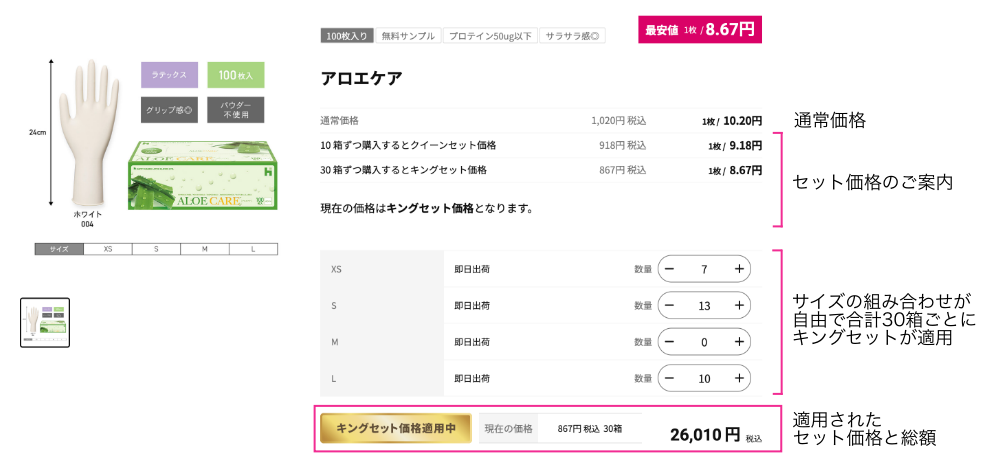The height and width of the screenshot is (470, 1000).
Task: Select the サラサラ感◎ tag
Action: 572,36
